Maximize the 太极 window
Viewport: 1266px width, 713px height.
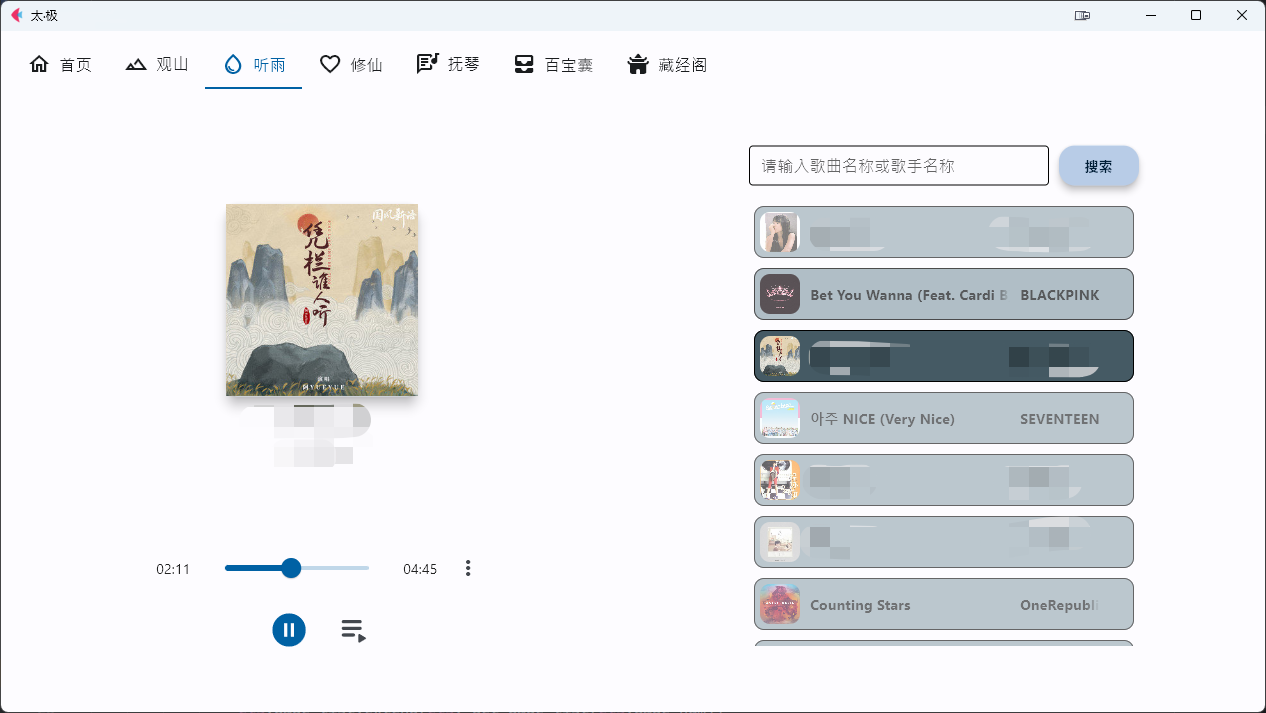coord(1196,15)
